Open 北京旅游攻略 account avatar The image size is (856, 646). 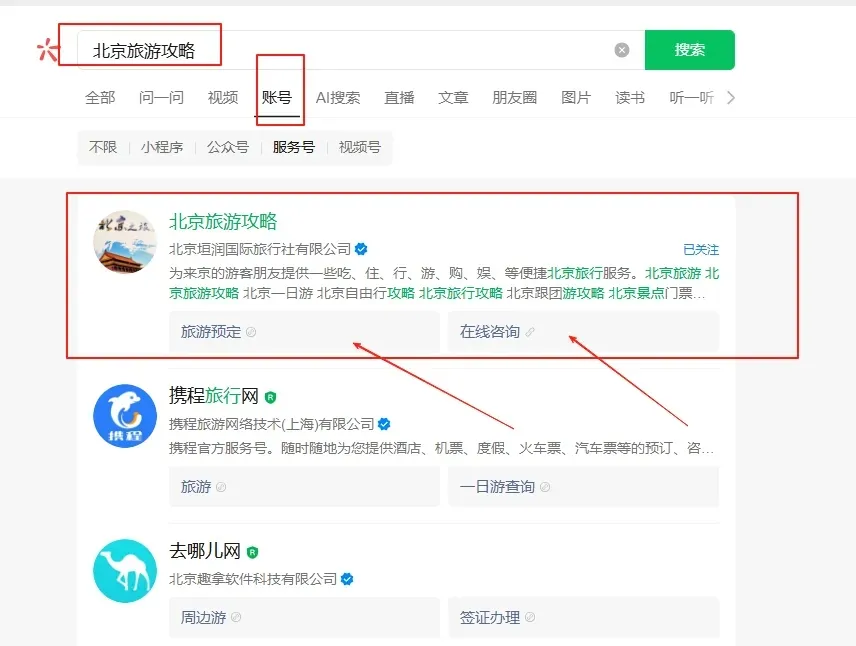point(125,242)
